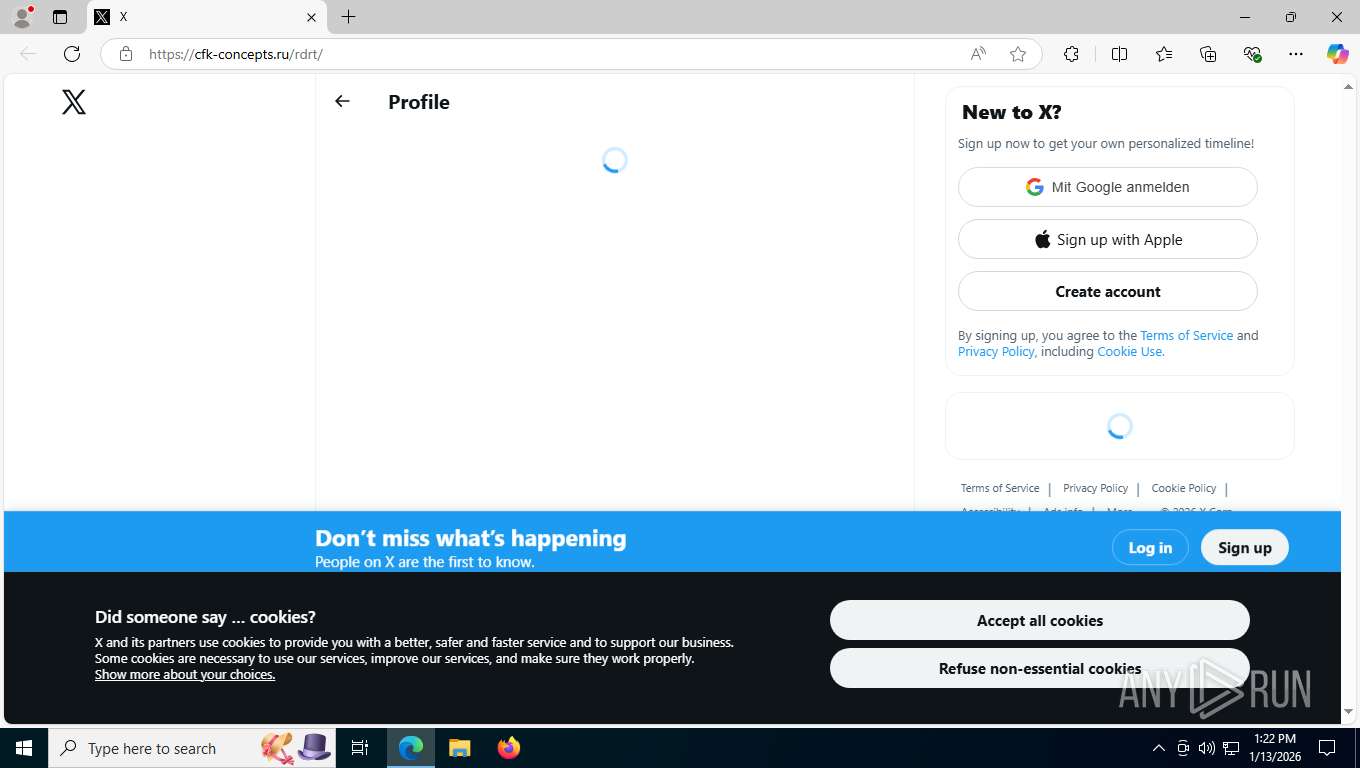The image size is (1360, 768).
Task: Click the browser back button
Action: [28, 54]
